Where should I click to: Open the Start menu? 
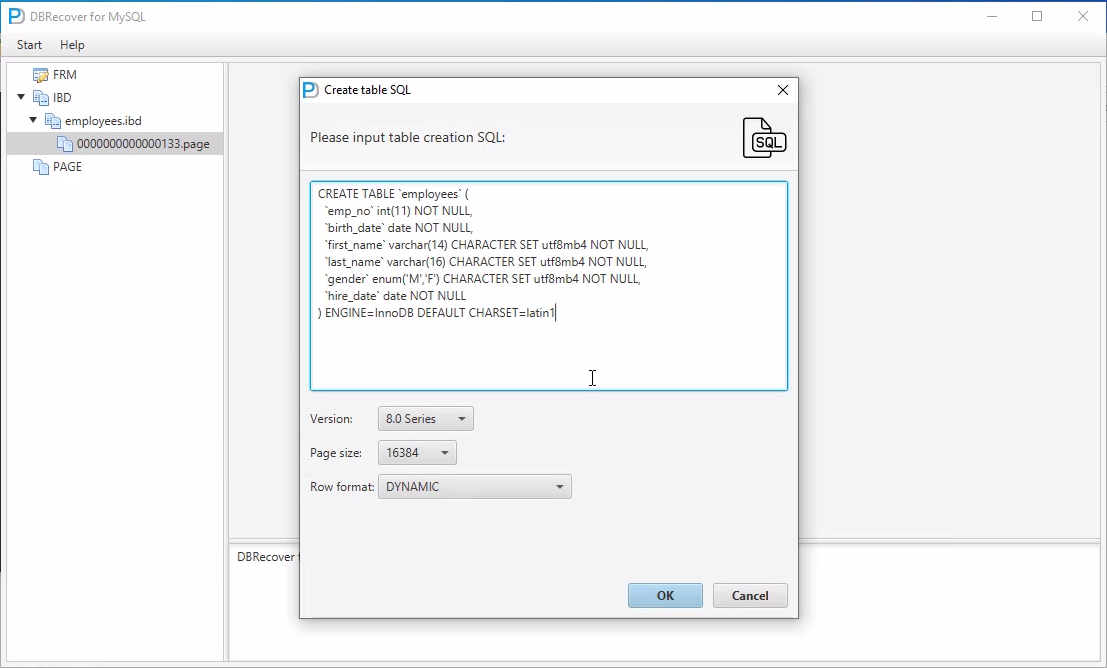[x=29, y=45]
